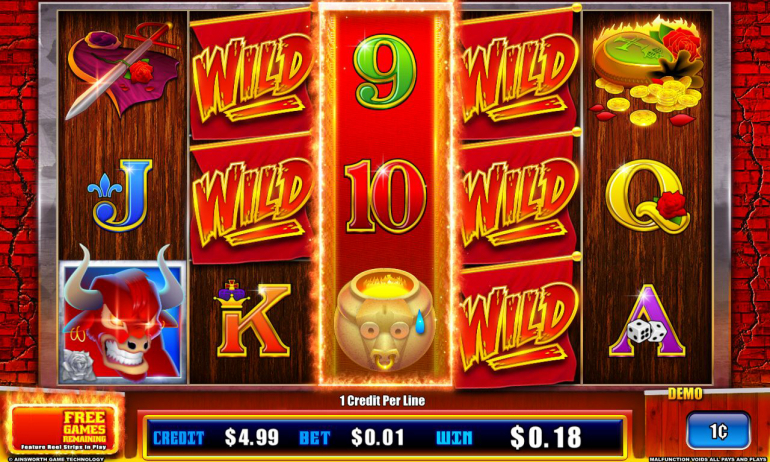Screen dimensions: 770x462
Task: Open the 1¢ denomination button
Action: click(x=718, y=431)
